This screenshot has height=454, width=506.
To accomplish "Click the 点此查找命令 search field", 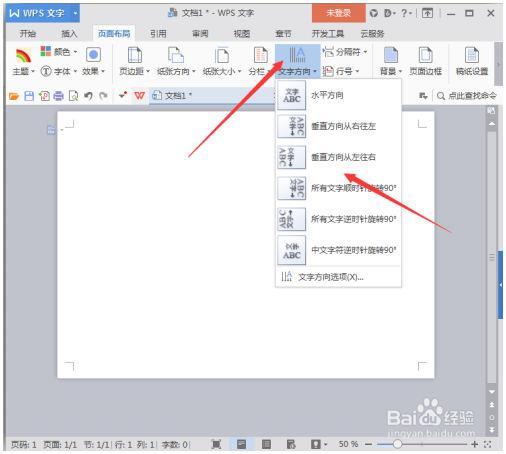I will point(467,96).
